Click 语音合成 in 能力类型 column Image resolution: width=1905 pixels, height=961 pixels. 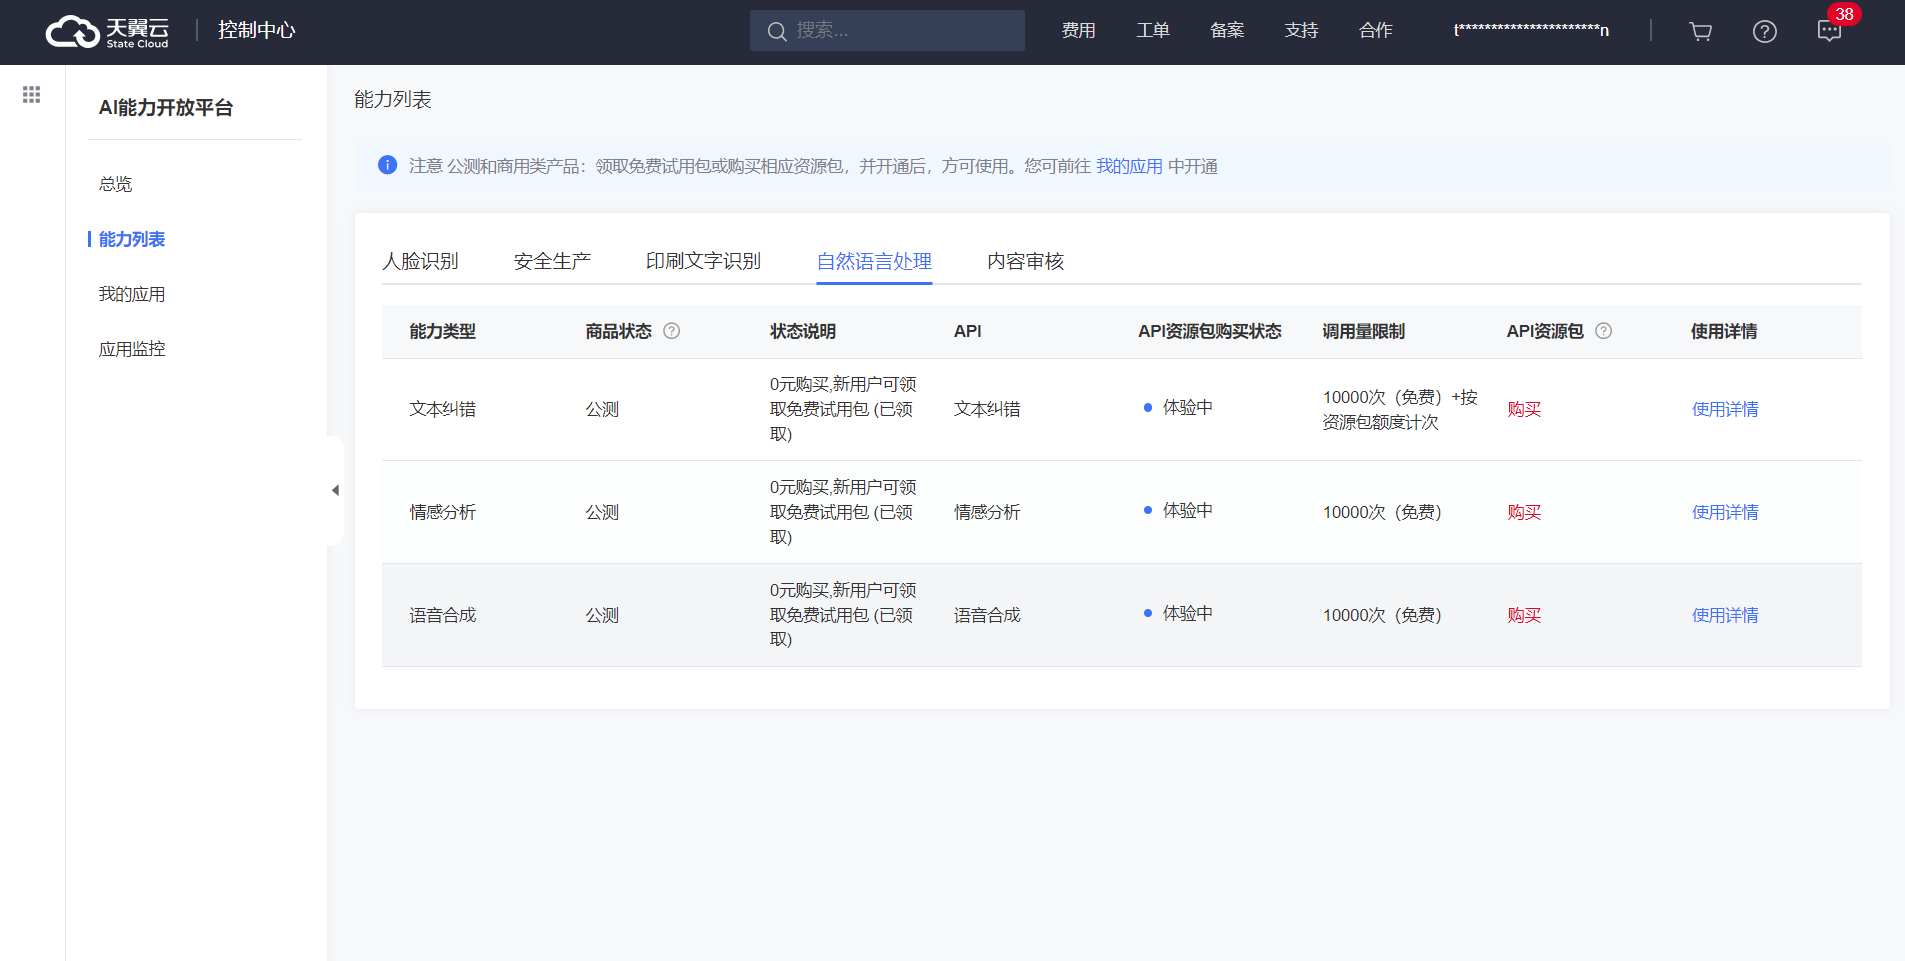click(443, 615)
